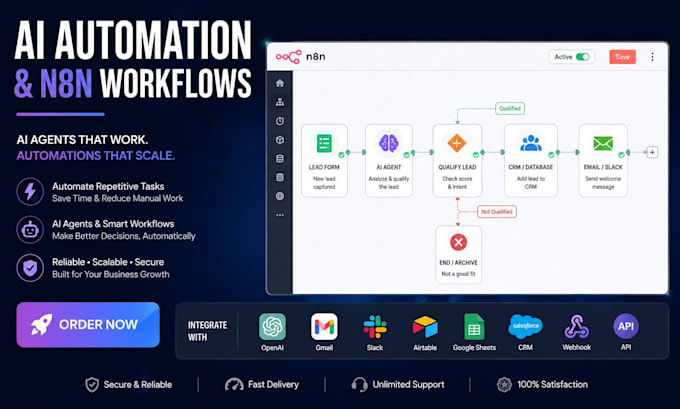The width and height of the screenshot is (680, 409).
Task: Click the plus add-node button
Action: click(652, 152)
